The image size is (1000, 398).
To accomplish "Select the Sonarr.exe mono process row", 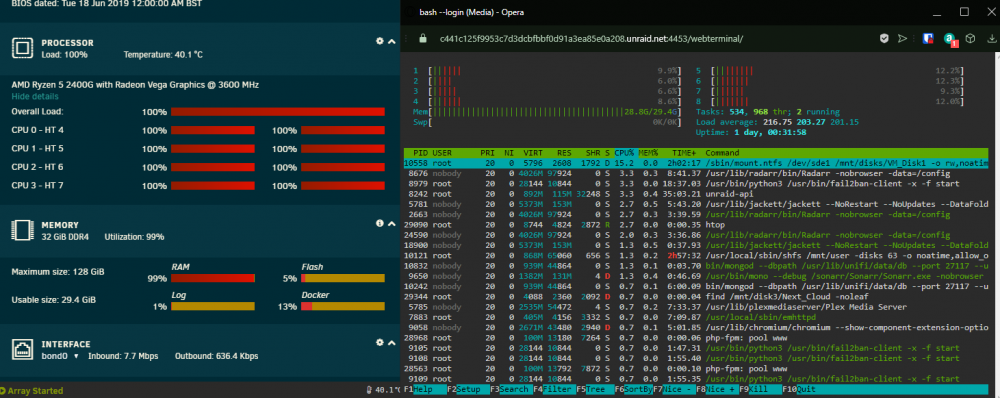I will pyautogui.click(x=696, y=276).
